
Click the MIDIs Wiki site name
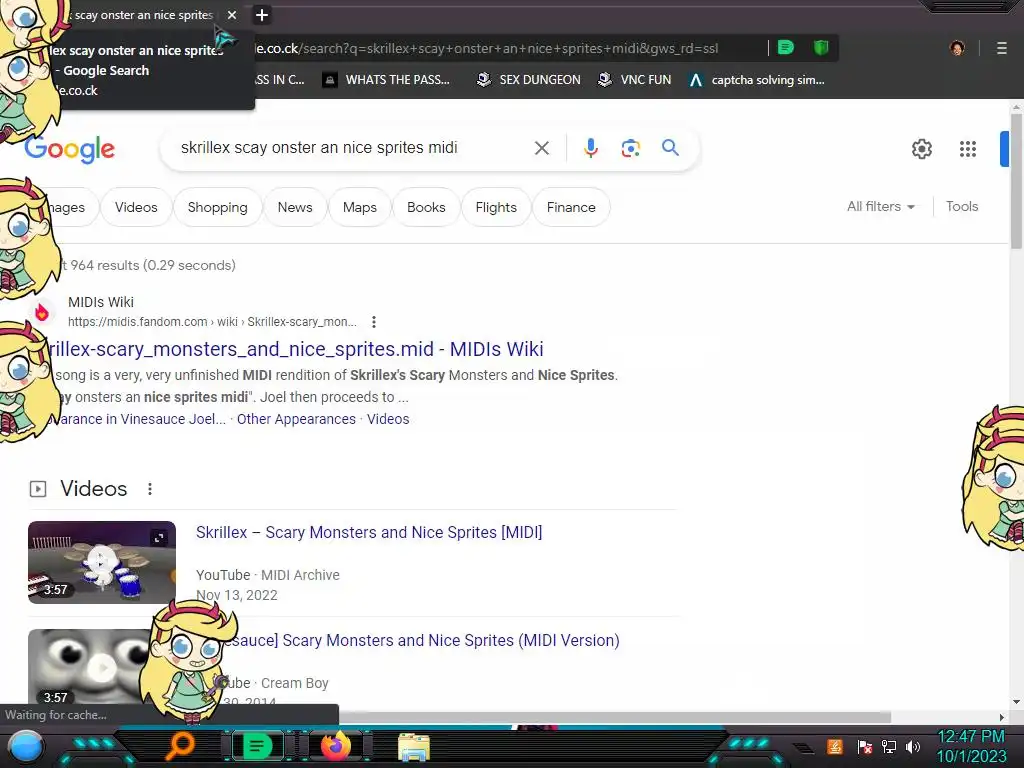click(x=101, y=302)
